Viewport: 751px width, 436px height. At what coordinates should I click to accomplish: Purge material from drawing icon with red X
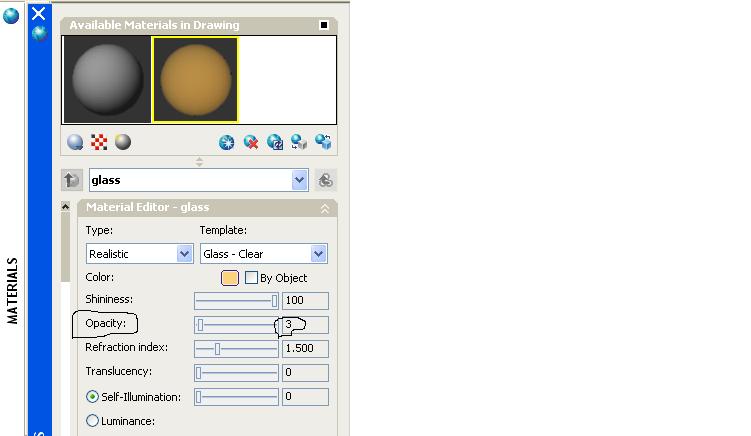point(251,142)
